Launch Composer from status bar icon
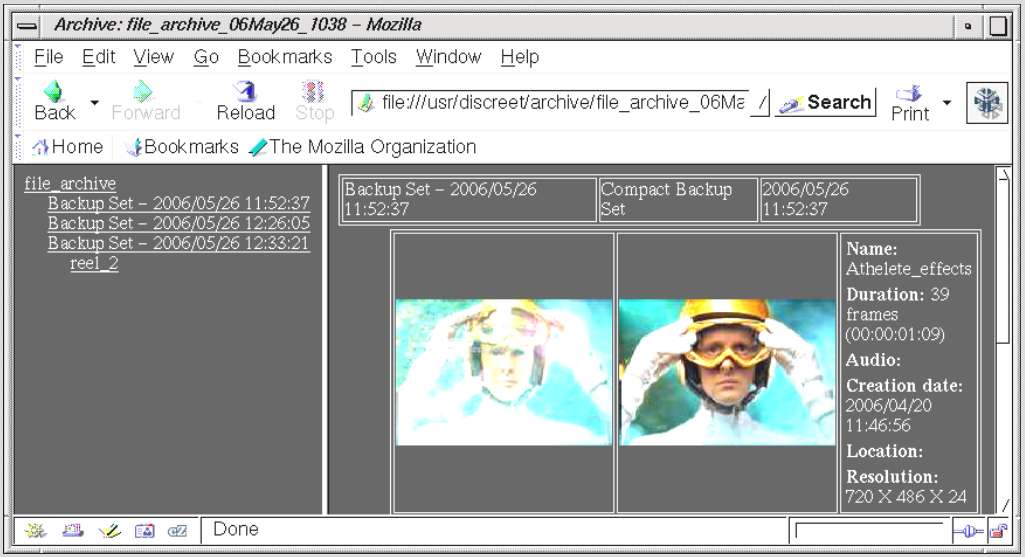Screen dimensions: 1025x557 [x=108, y=531]
